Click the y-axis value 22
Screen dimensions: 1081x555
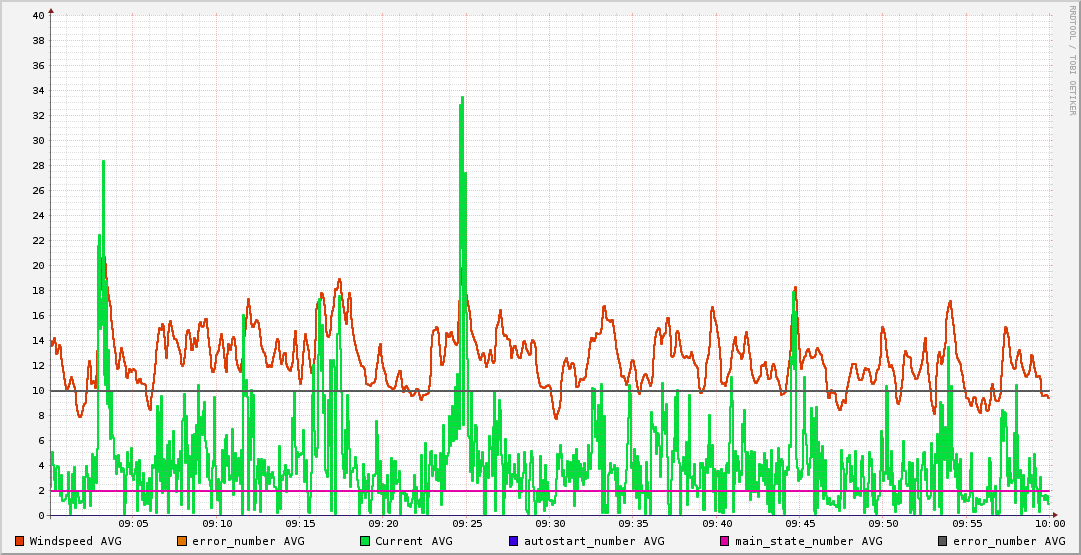click(39, 241)
